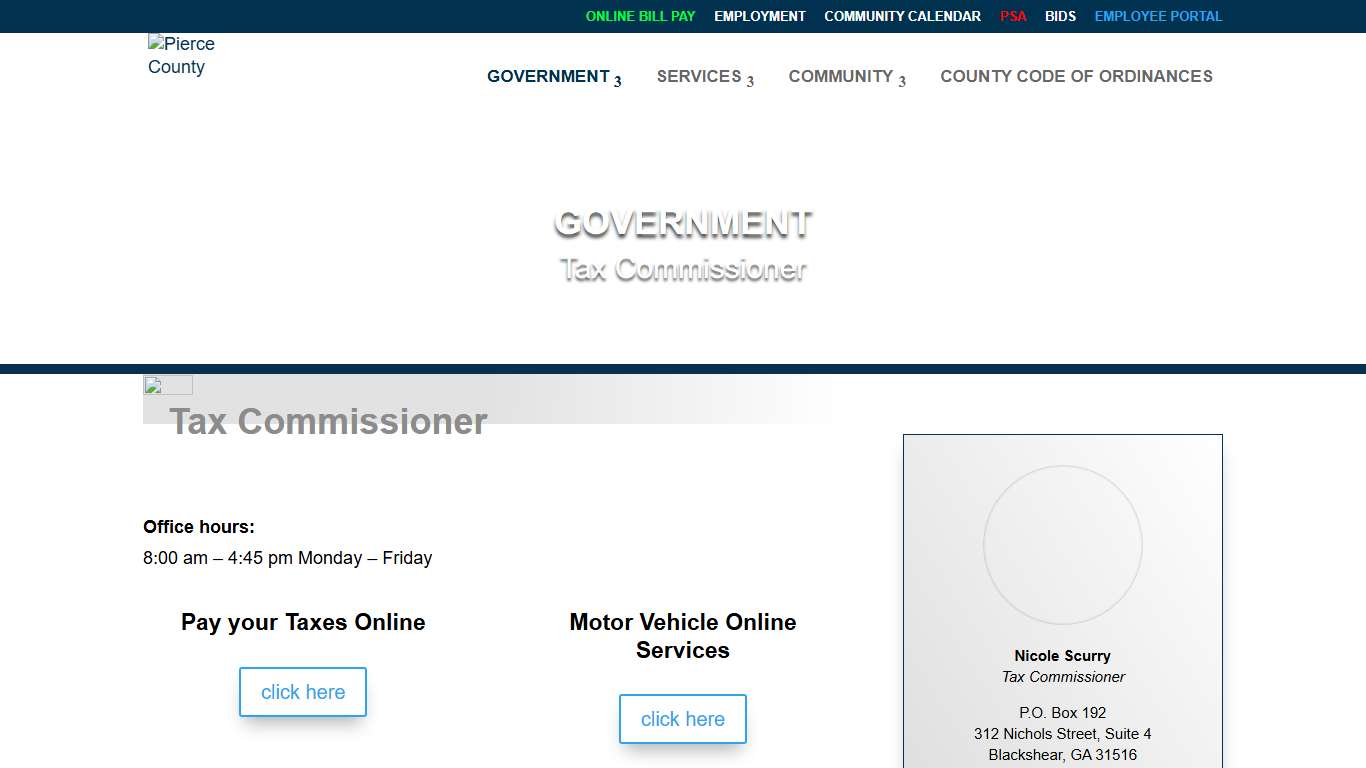
Task: View the Community Calendar
Action: (902, 16)
